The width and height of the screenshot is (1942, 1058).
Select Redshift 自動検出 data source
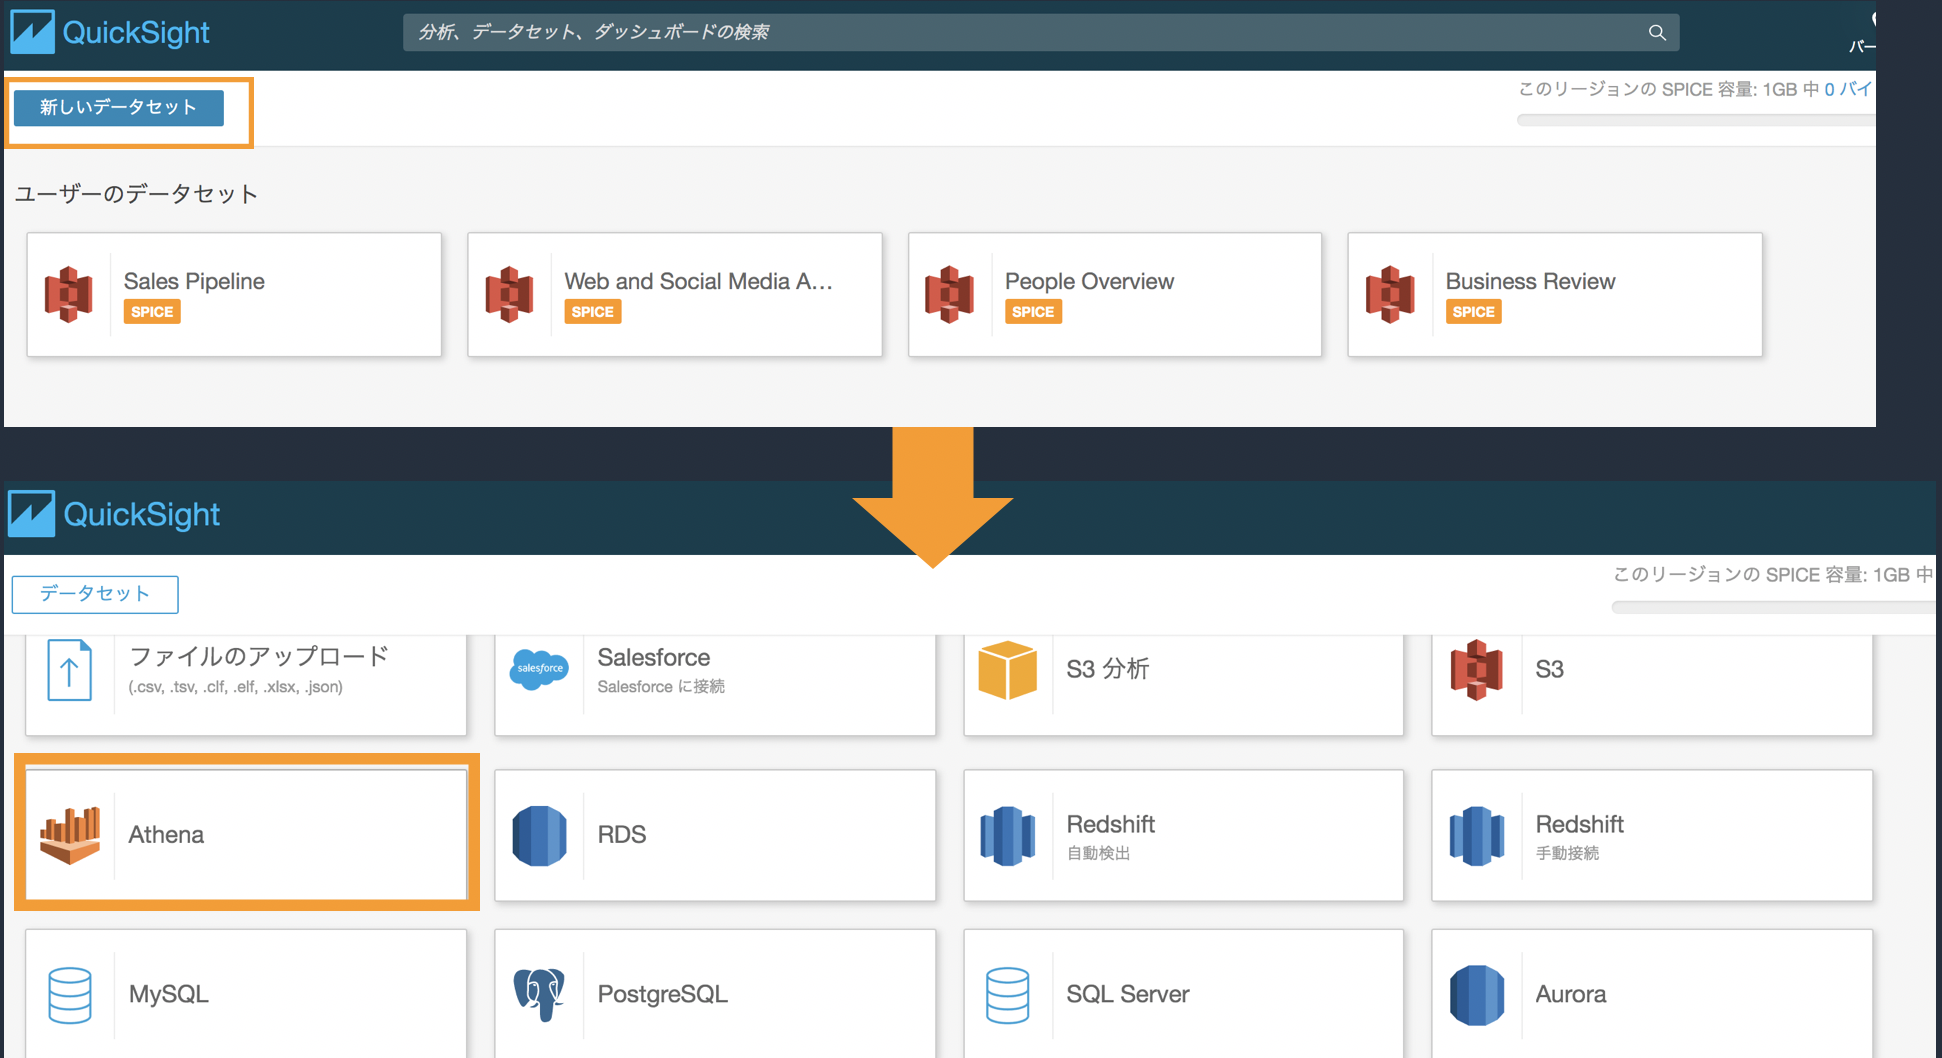point(1183,834)
